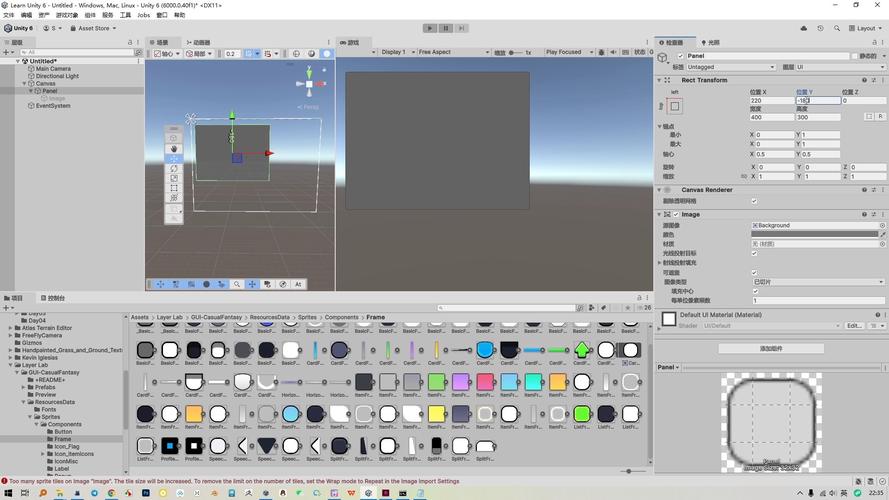Open the Asset Store dropdown
Image resolution: width=889 pixels, height=500 pixels.
[93, 28]
